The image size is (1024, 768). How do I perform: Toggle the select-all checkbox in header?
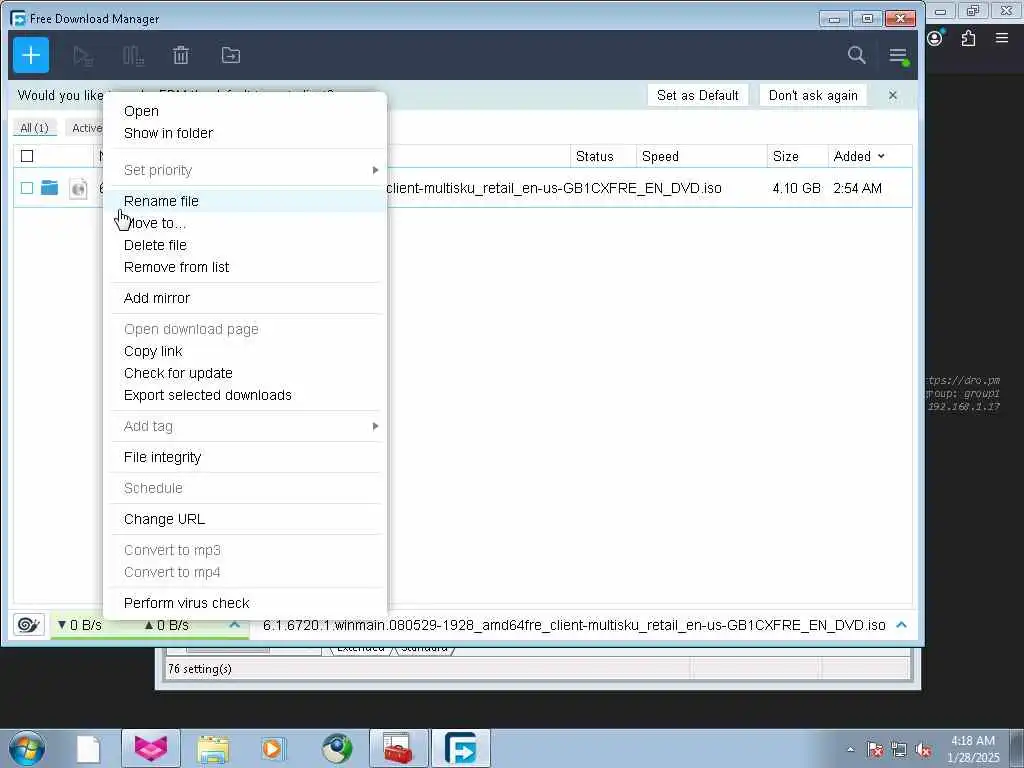27,156
